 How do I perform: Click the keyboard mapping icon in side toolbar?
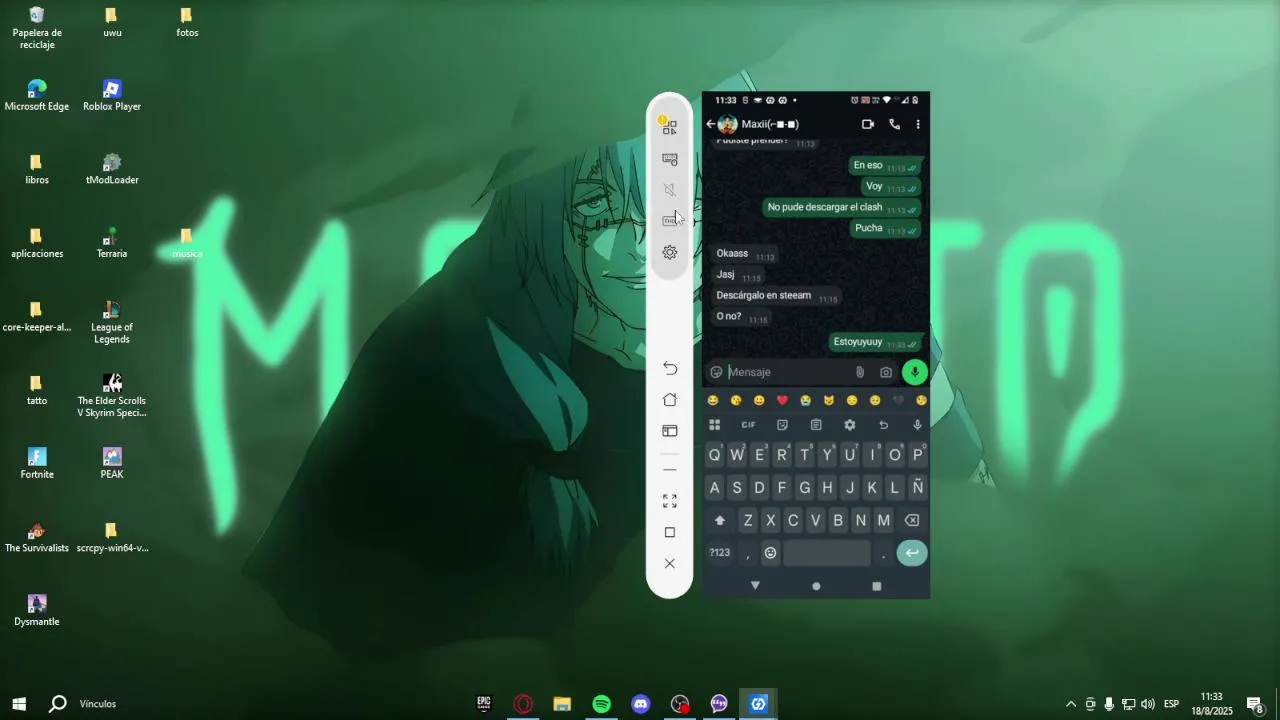point(670,159)
